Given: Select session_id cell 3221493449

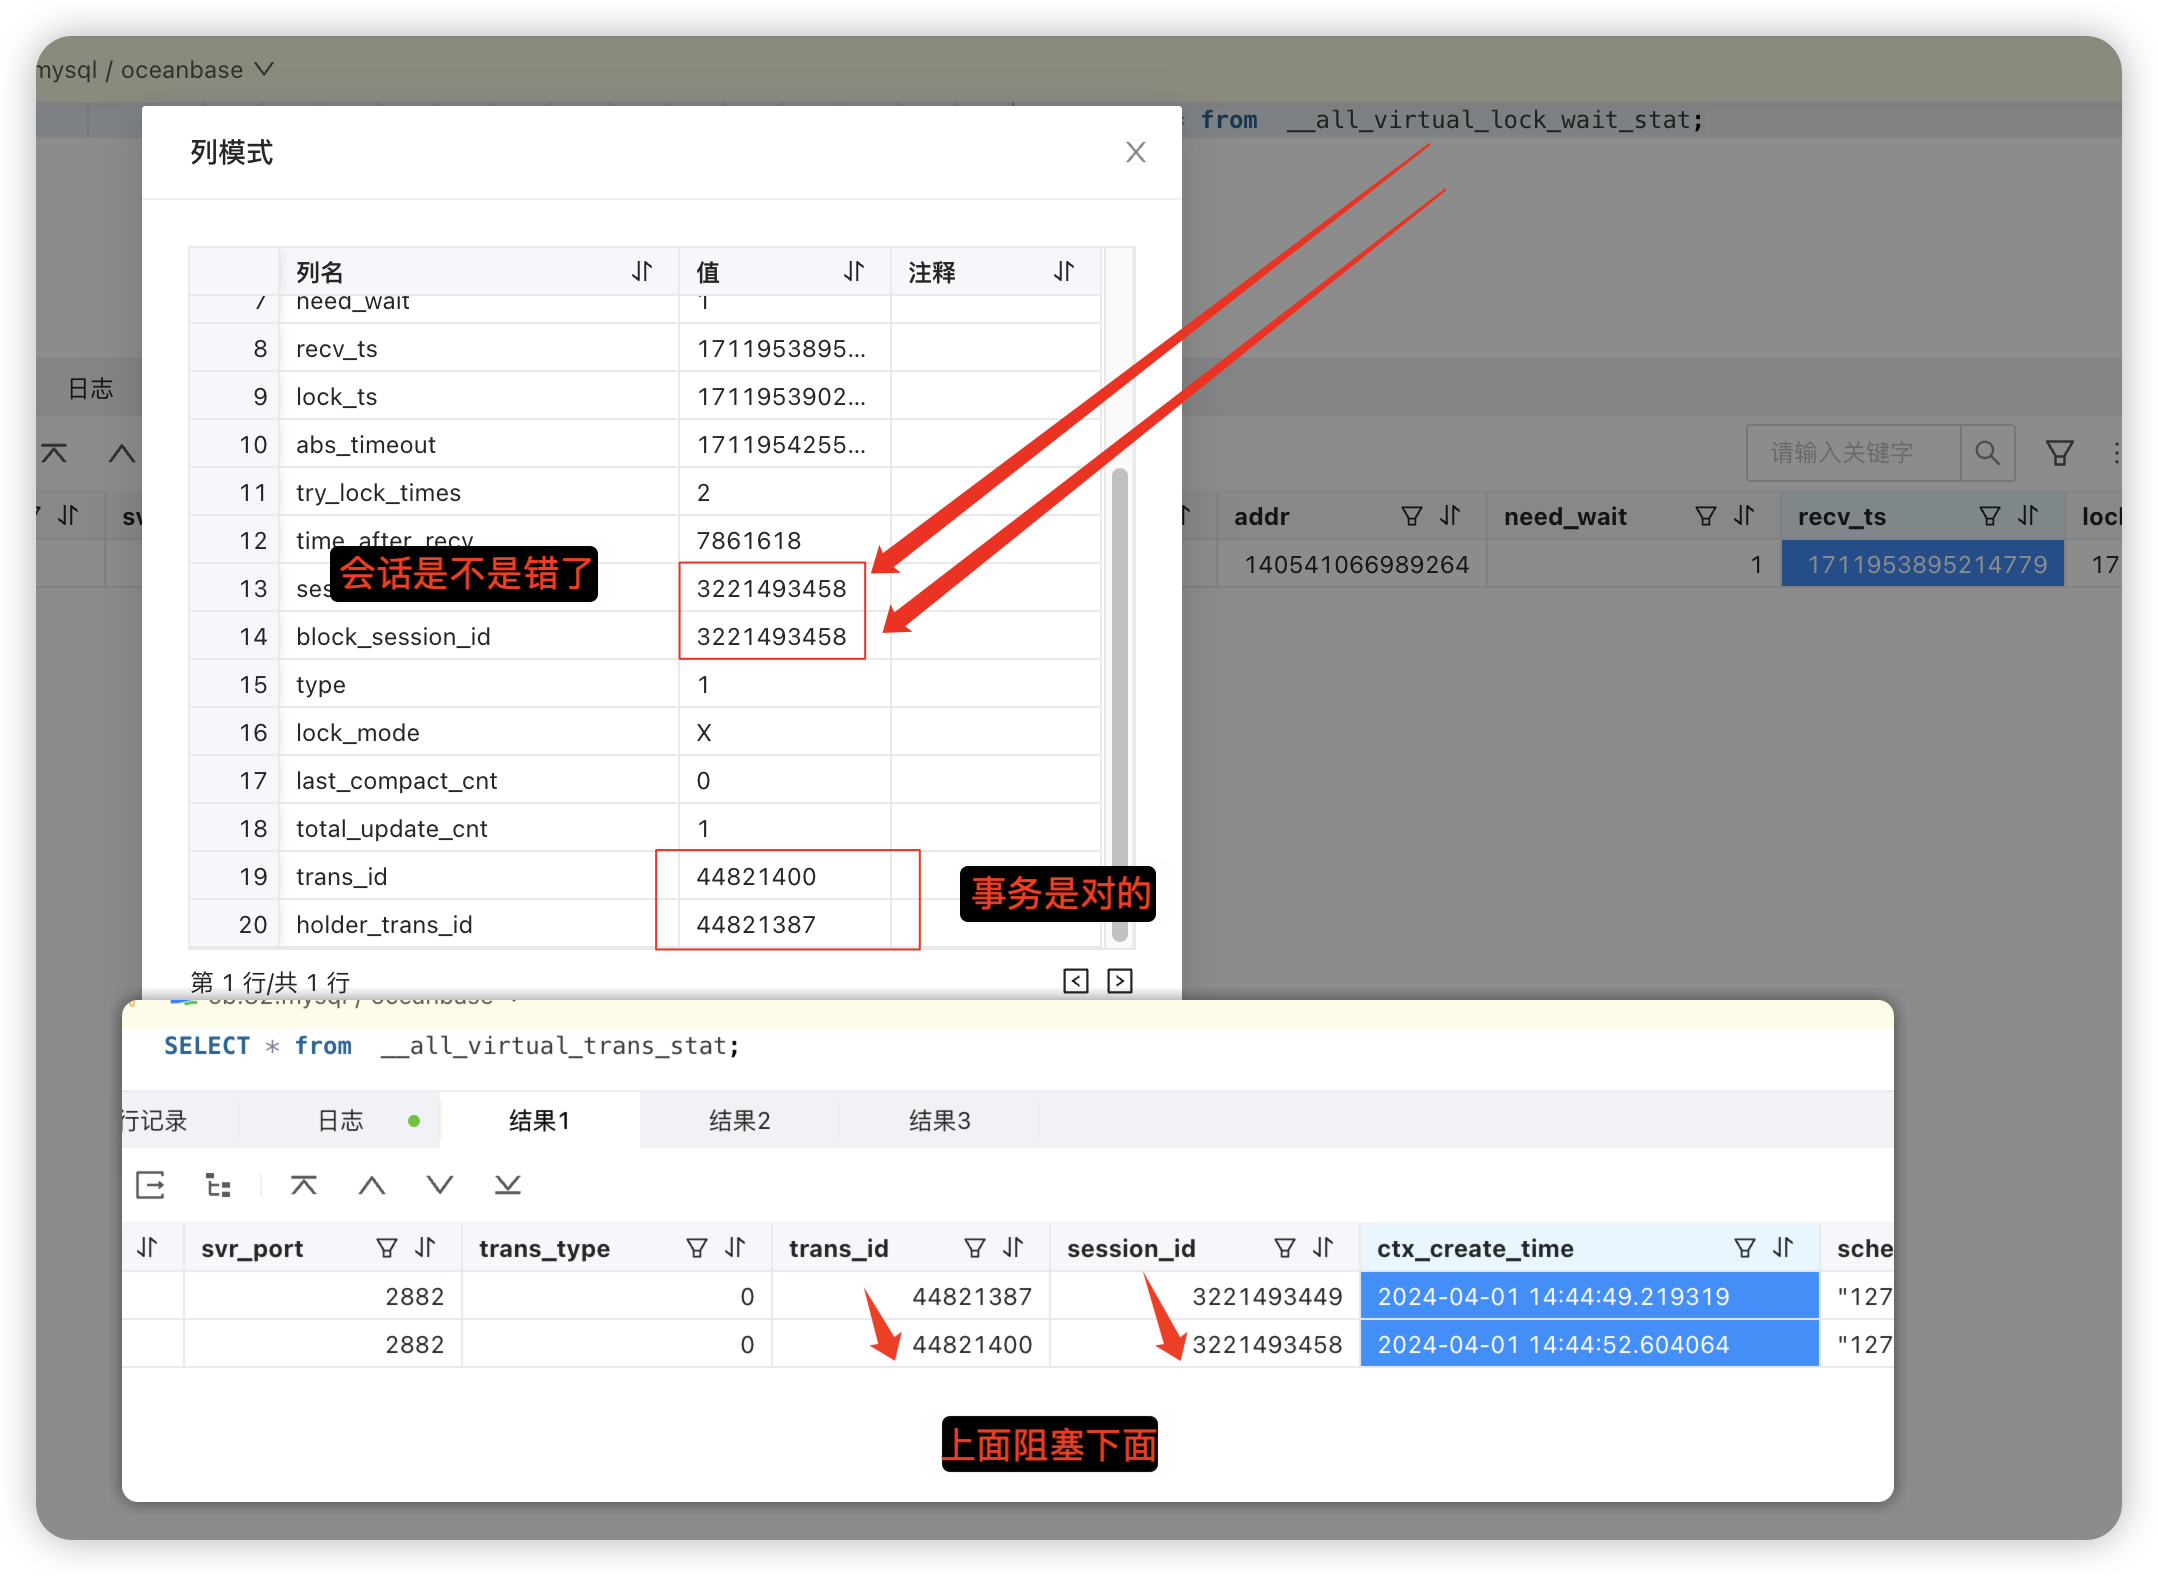Looking at the screenshot, I should 1205,1296.
